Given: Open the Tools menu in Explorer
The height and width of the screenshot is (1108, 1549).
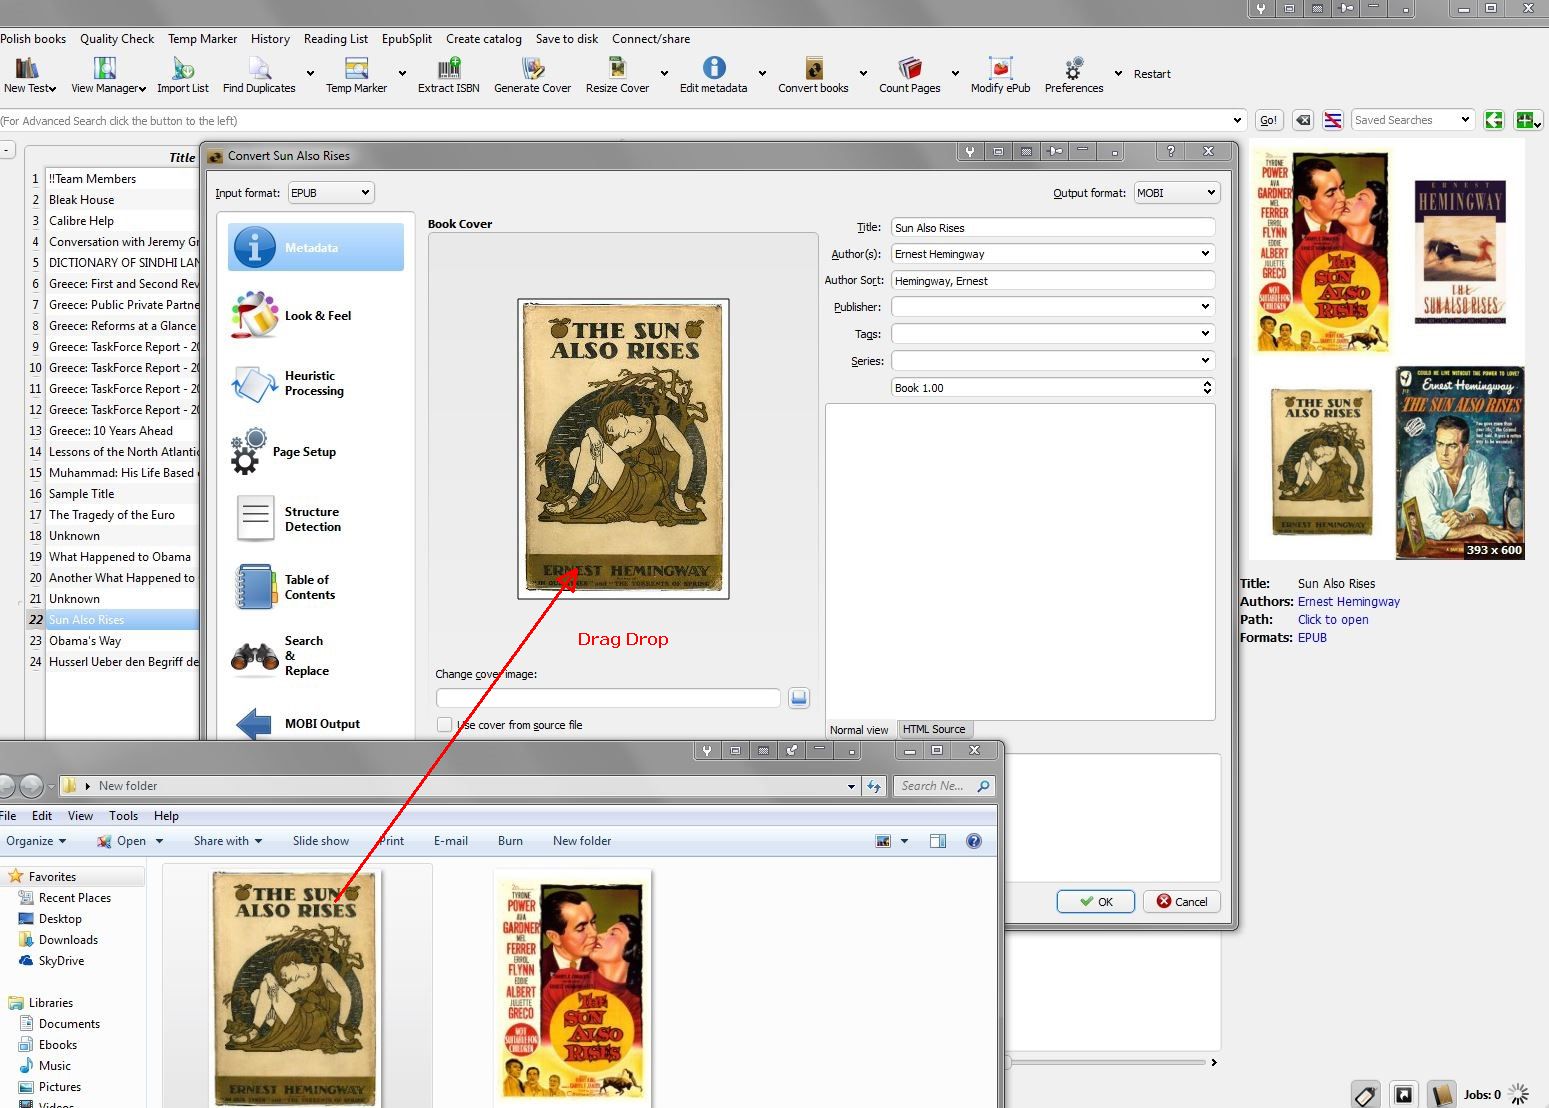Looking at the screenshot, I should click(123, 816).
